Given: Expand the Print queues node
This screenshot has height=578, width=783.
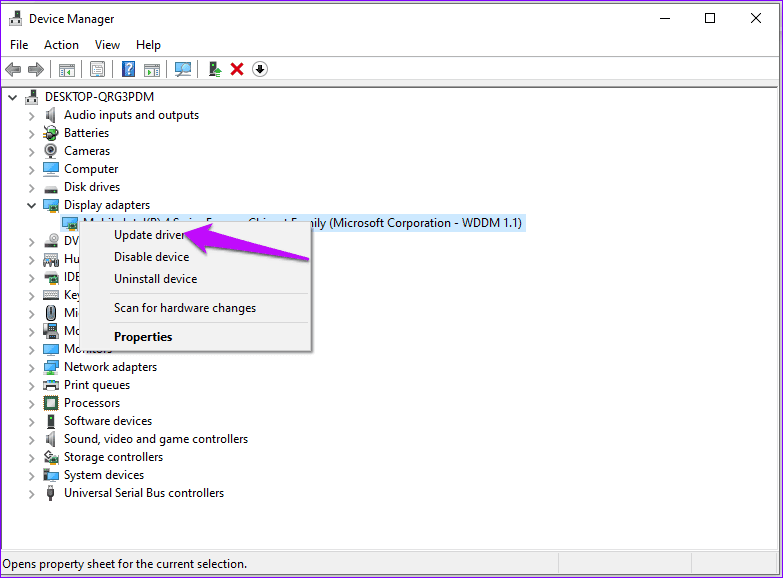Looking at the screenshot, I should click(31, 386).
